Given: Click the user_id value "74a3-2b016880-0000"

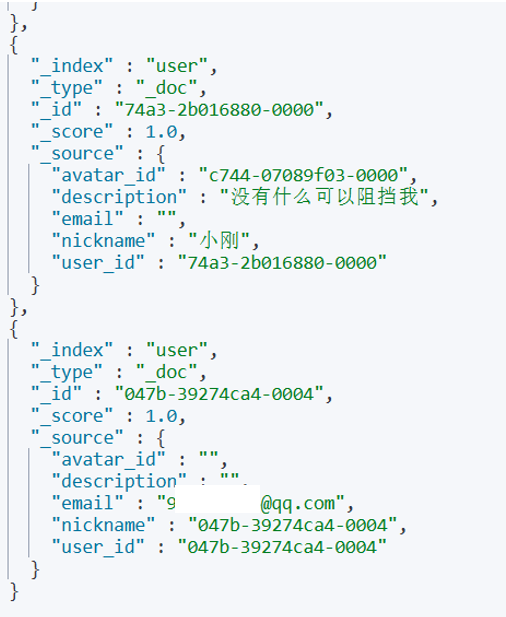Looking at the screenshot, I should pos(282,263).
